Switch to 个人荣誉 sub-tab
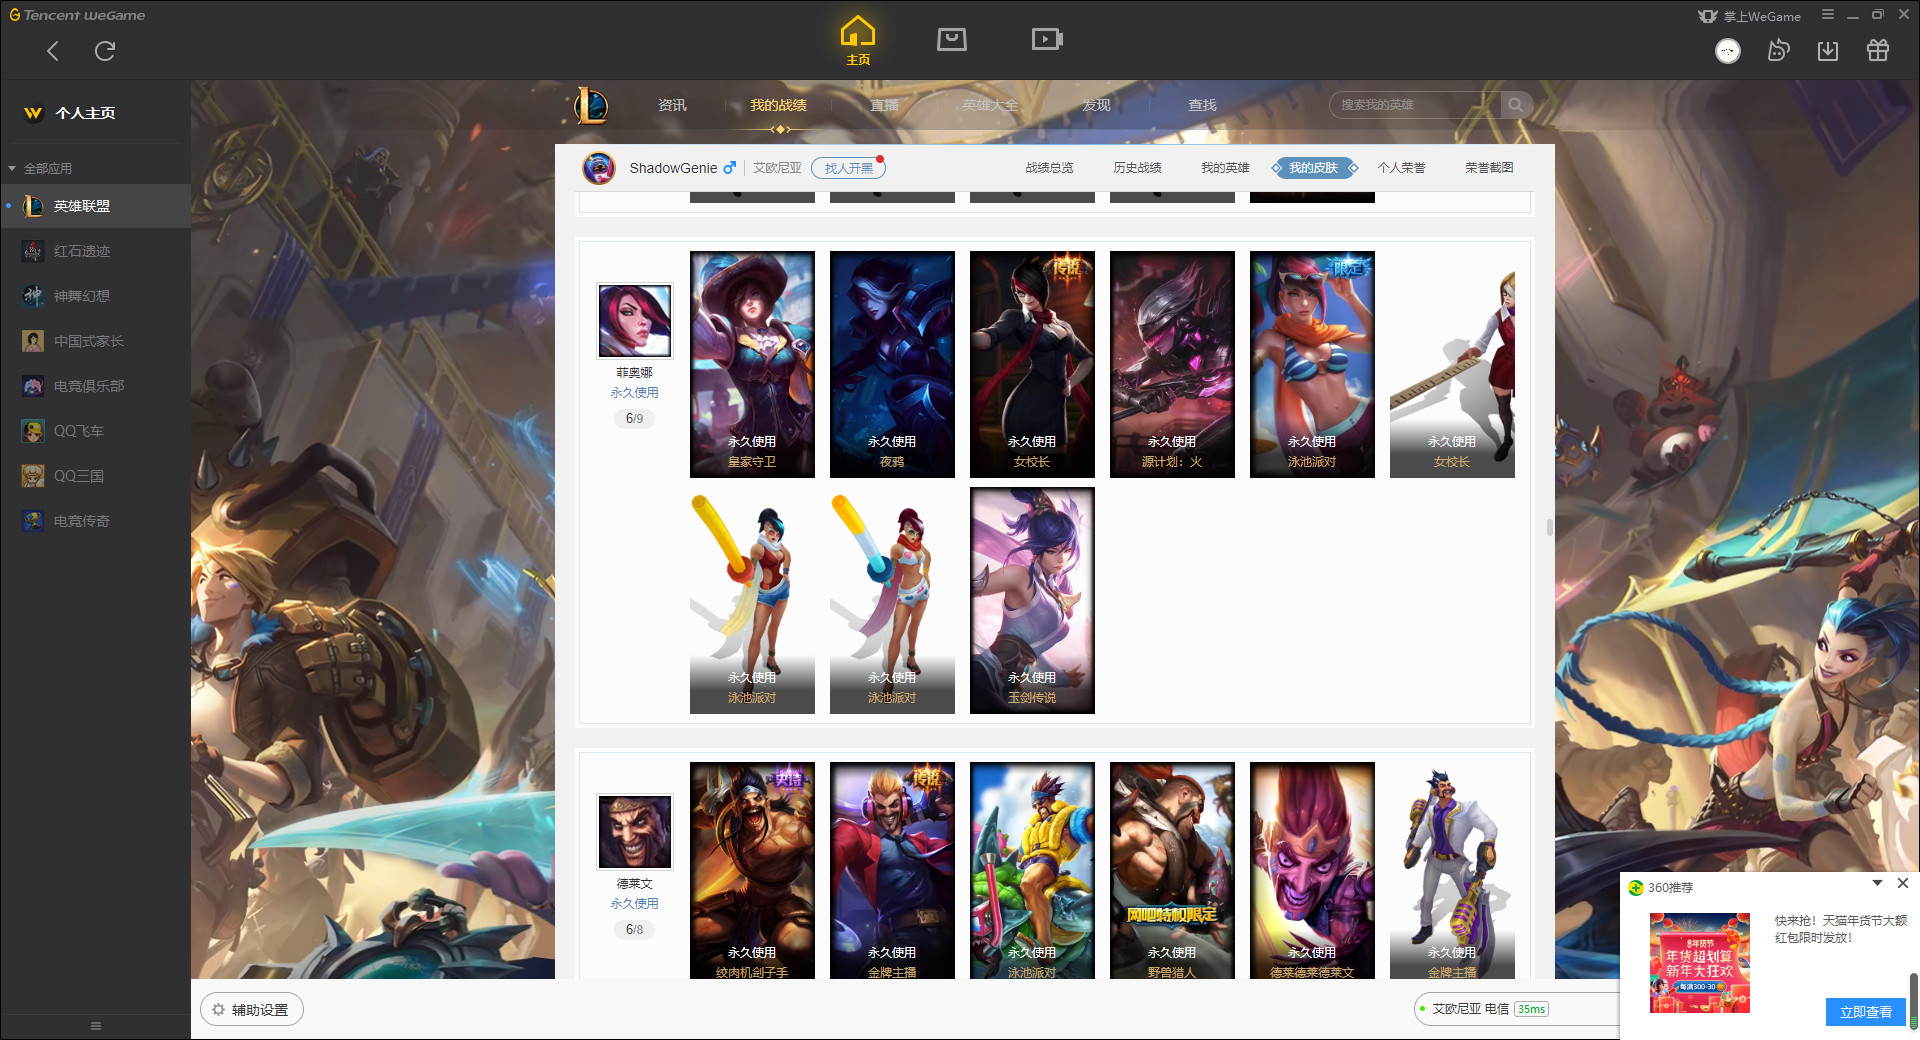The image size is (1920, 1040). [1401, 168]
